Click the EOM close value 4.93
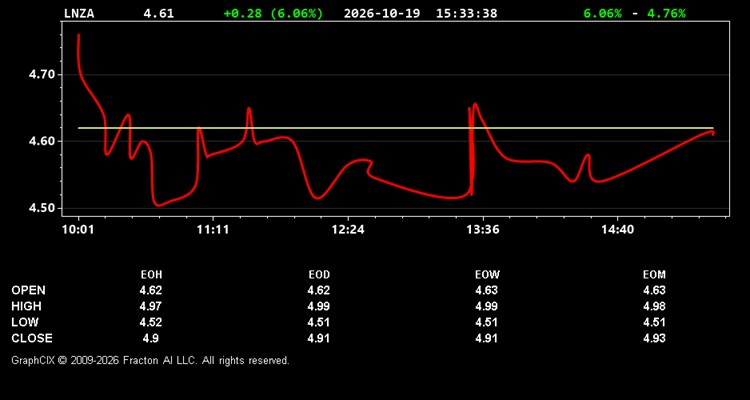 click(654, 338)
